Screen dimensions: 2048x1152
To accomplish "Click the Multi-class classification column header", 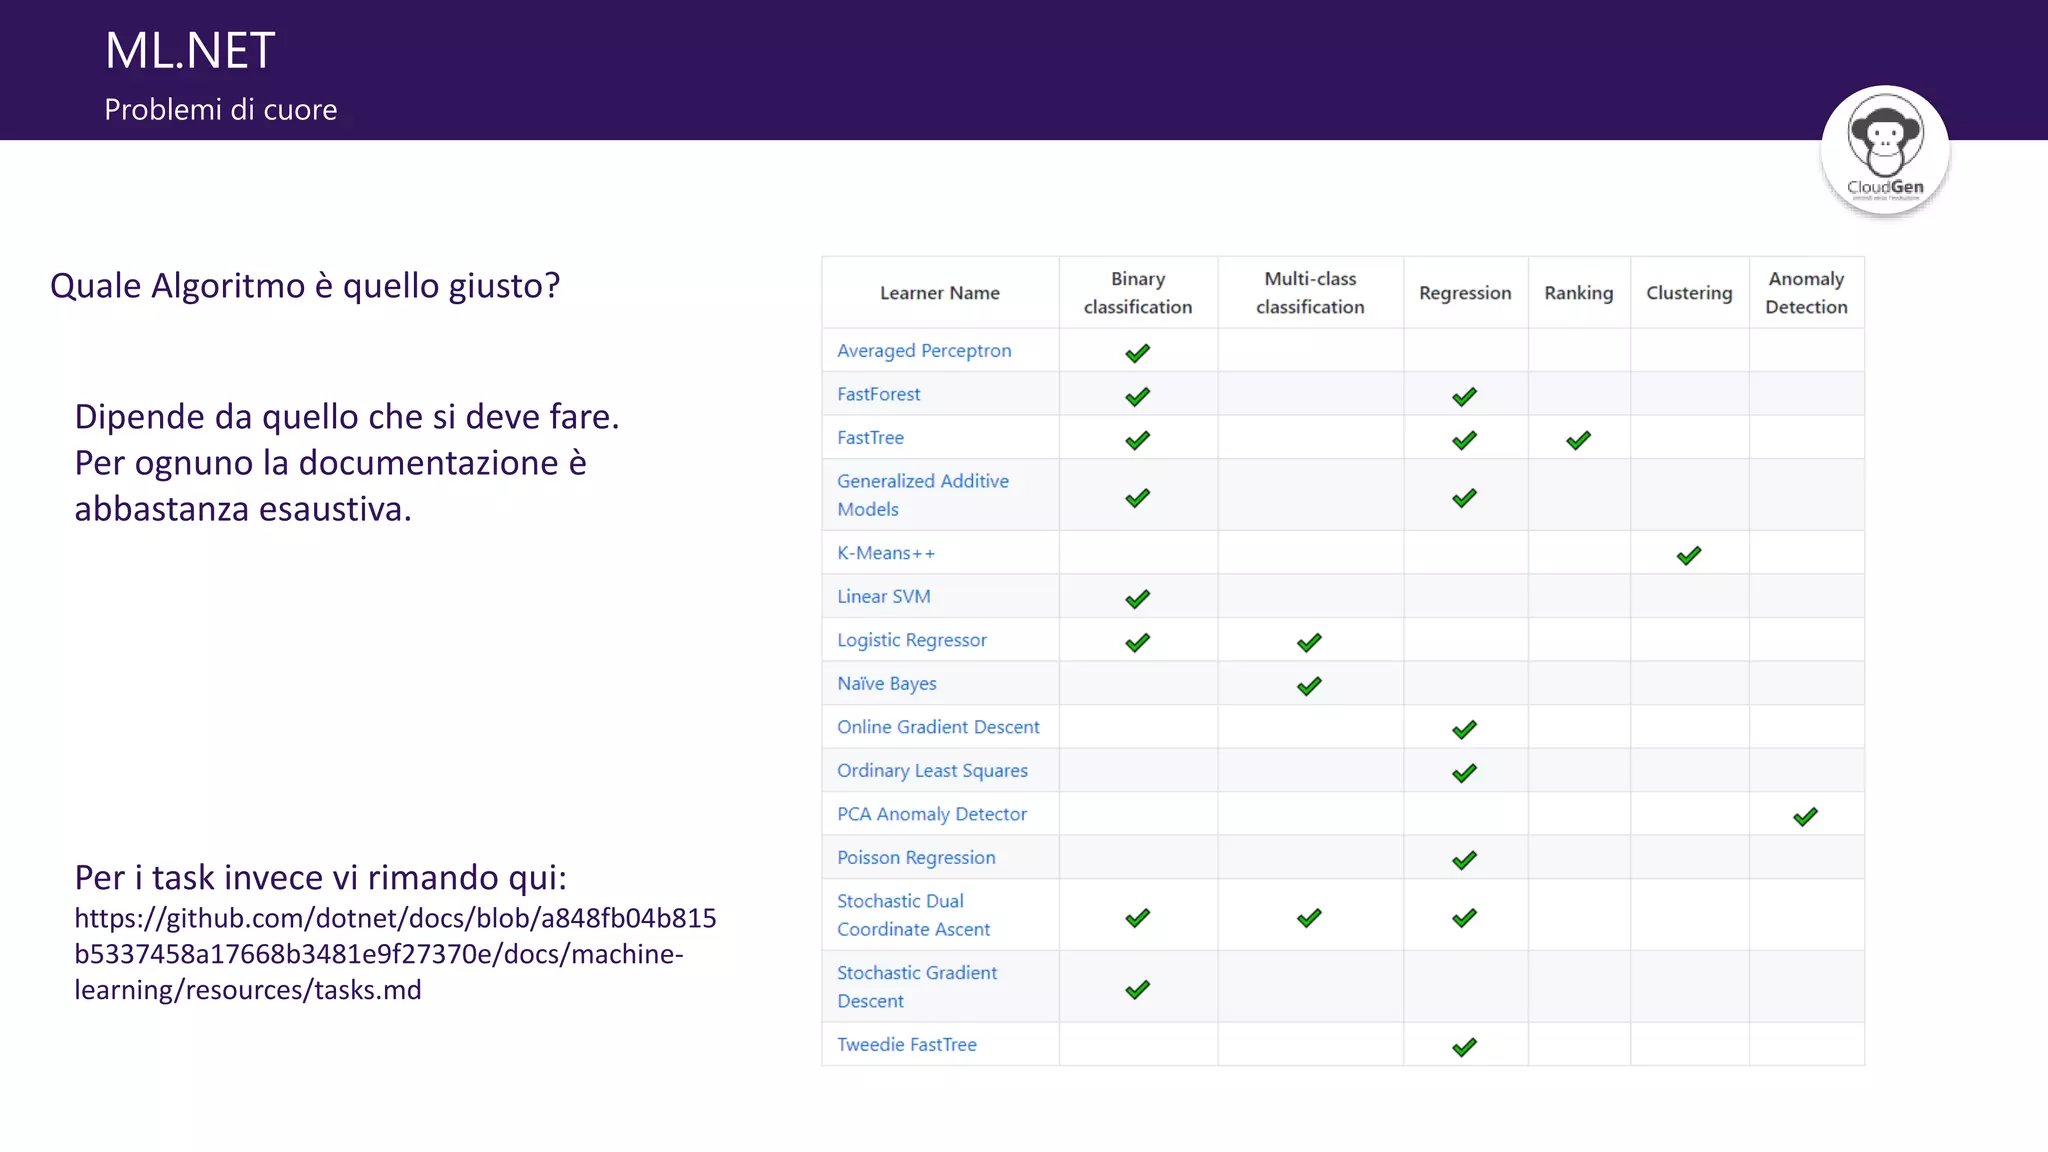I will coord(1310,293).
